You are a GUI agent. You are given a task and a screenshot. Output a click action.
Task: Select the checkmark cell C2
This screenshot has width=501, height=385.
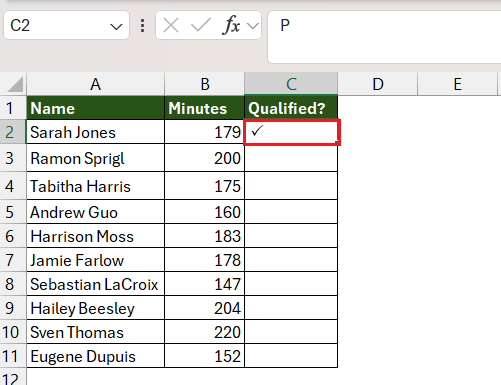pyautogui.click(x=292, y=132)
